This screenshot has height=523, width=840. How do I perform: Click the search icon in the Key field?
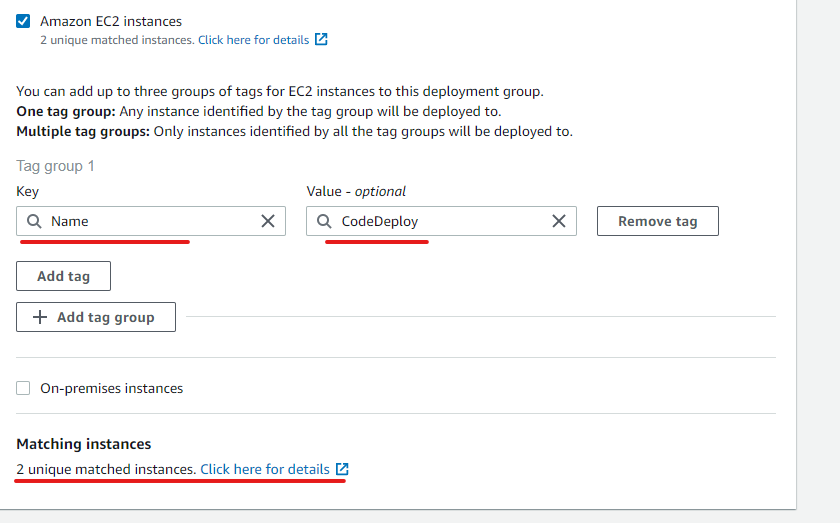tap(34, 221)
